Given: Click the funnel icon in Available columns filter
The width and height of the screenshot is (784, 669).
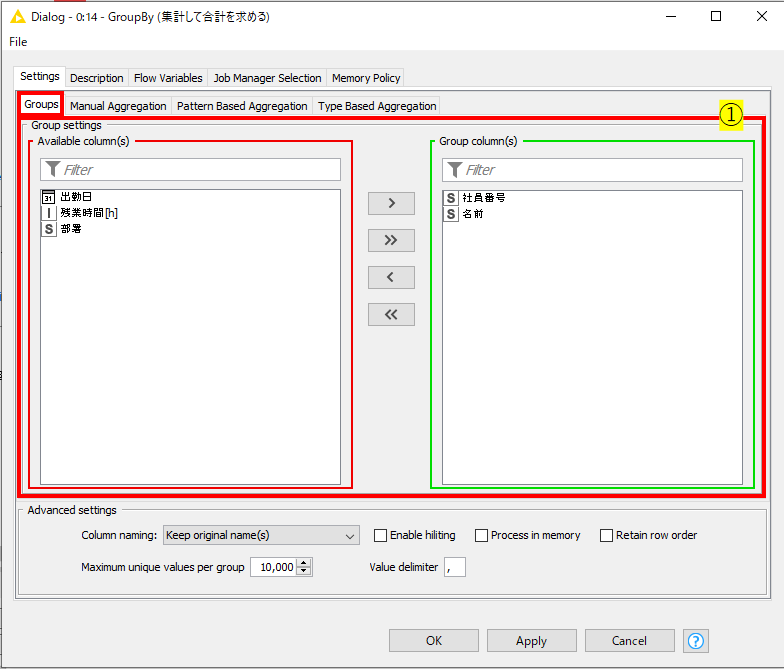Looking at the screenshot, I should (x=52, y=169).
